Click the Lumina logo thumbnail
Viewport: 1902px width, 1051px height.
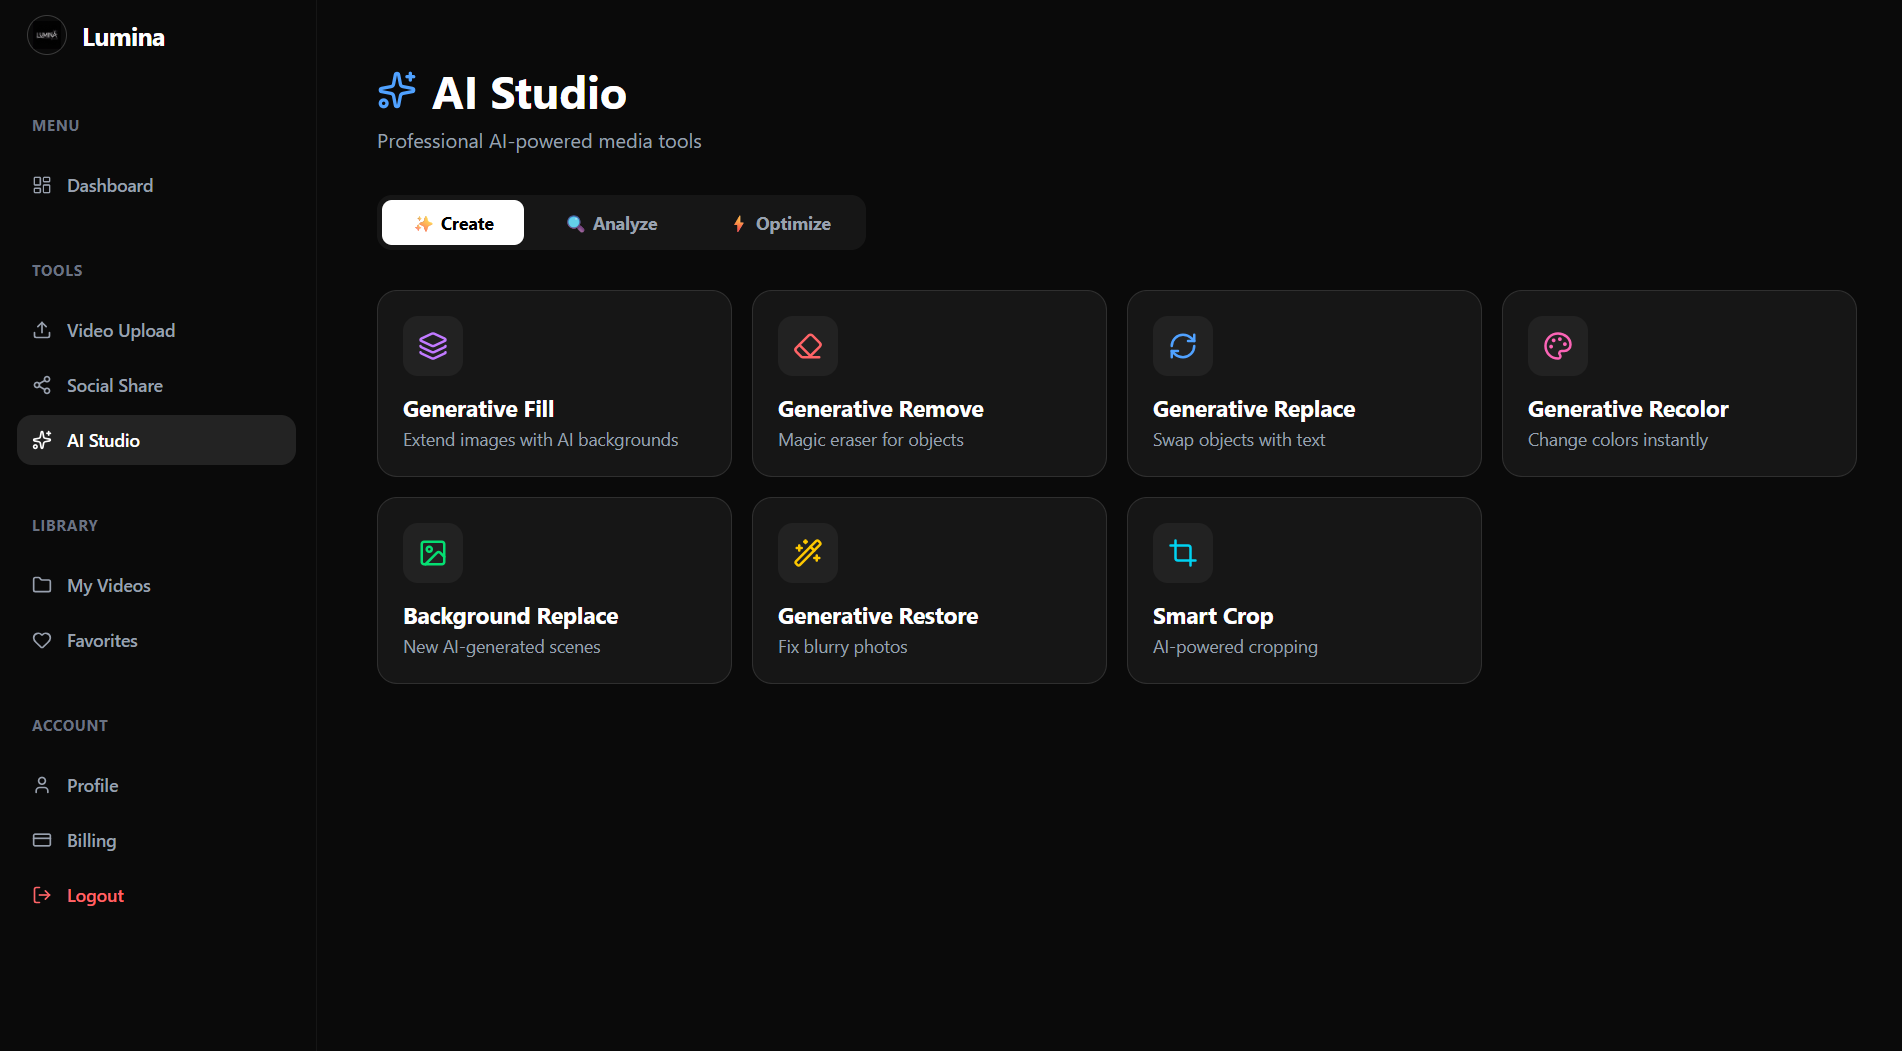pyautogui.click(x=46, y=35)
